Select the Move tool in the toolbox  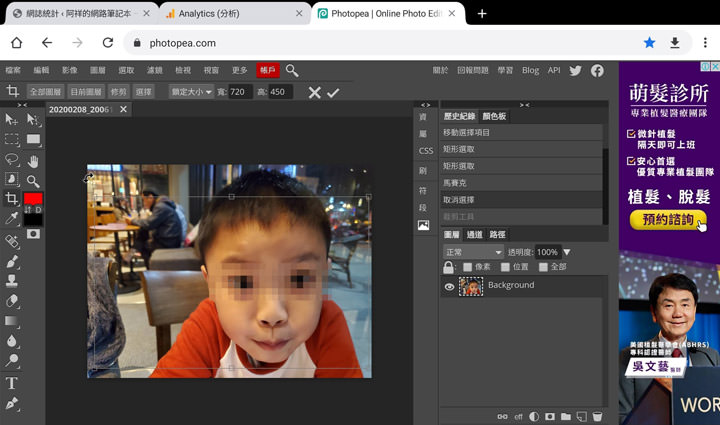click(12, 120)
